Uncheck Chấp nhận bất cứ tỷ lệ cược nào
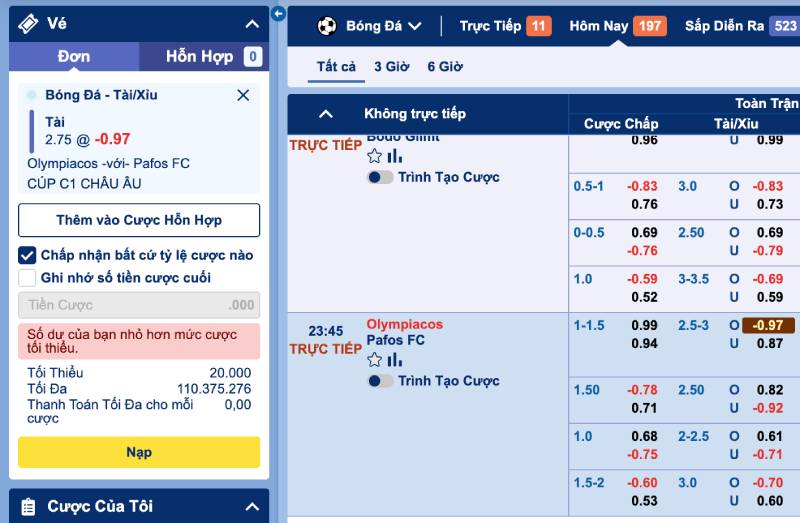 click(28, 255)
